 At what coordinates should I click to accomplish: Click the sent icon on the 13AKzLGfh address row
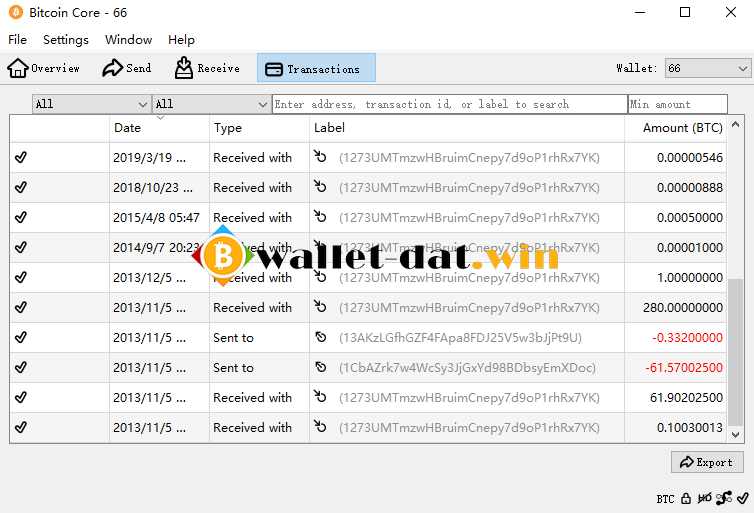(321, 337)
